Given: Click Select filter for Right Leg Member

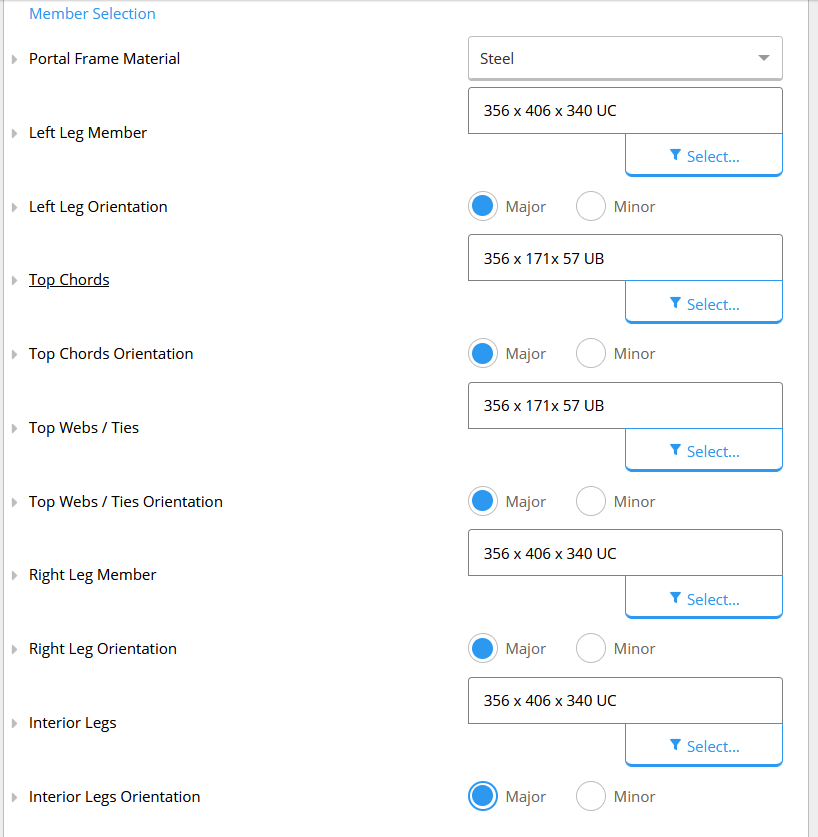Looking at the screenshot, I should click(x=704, y=597).
